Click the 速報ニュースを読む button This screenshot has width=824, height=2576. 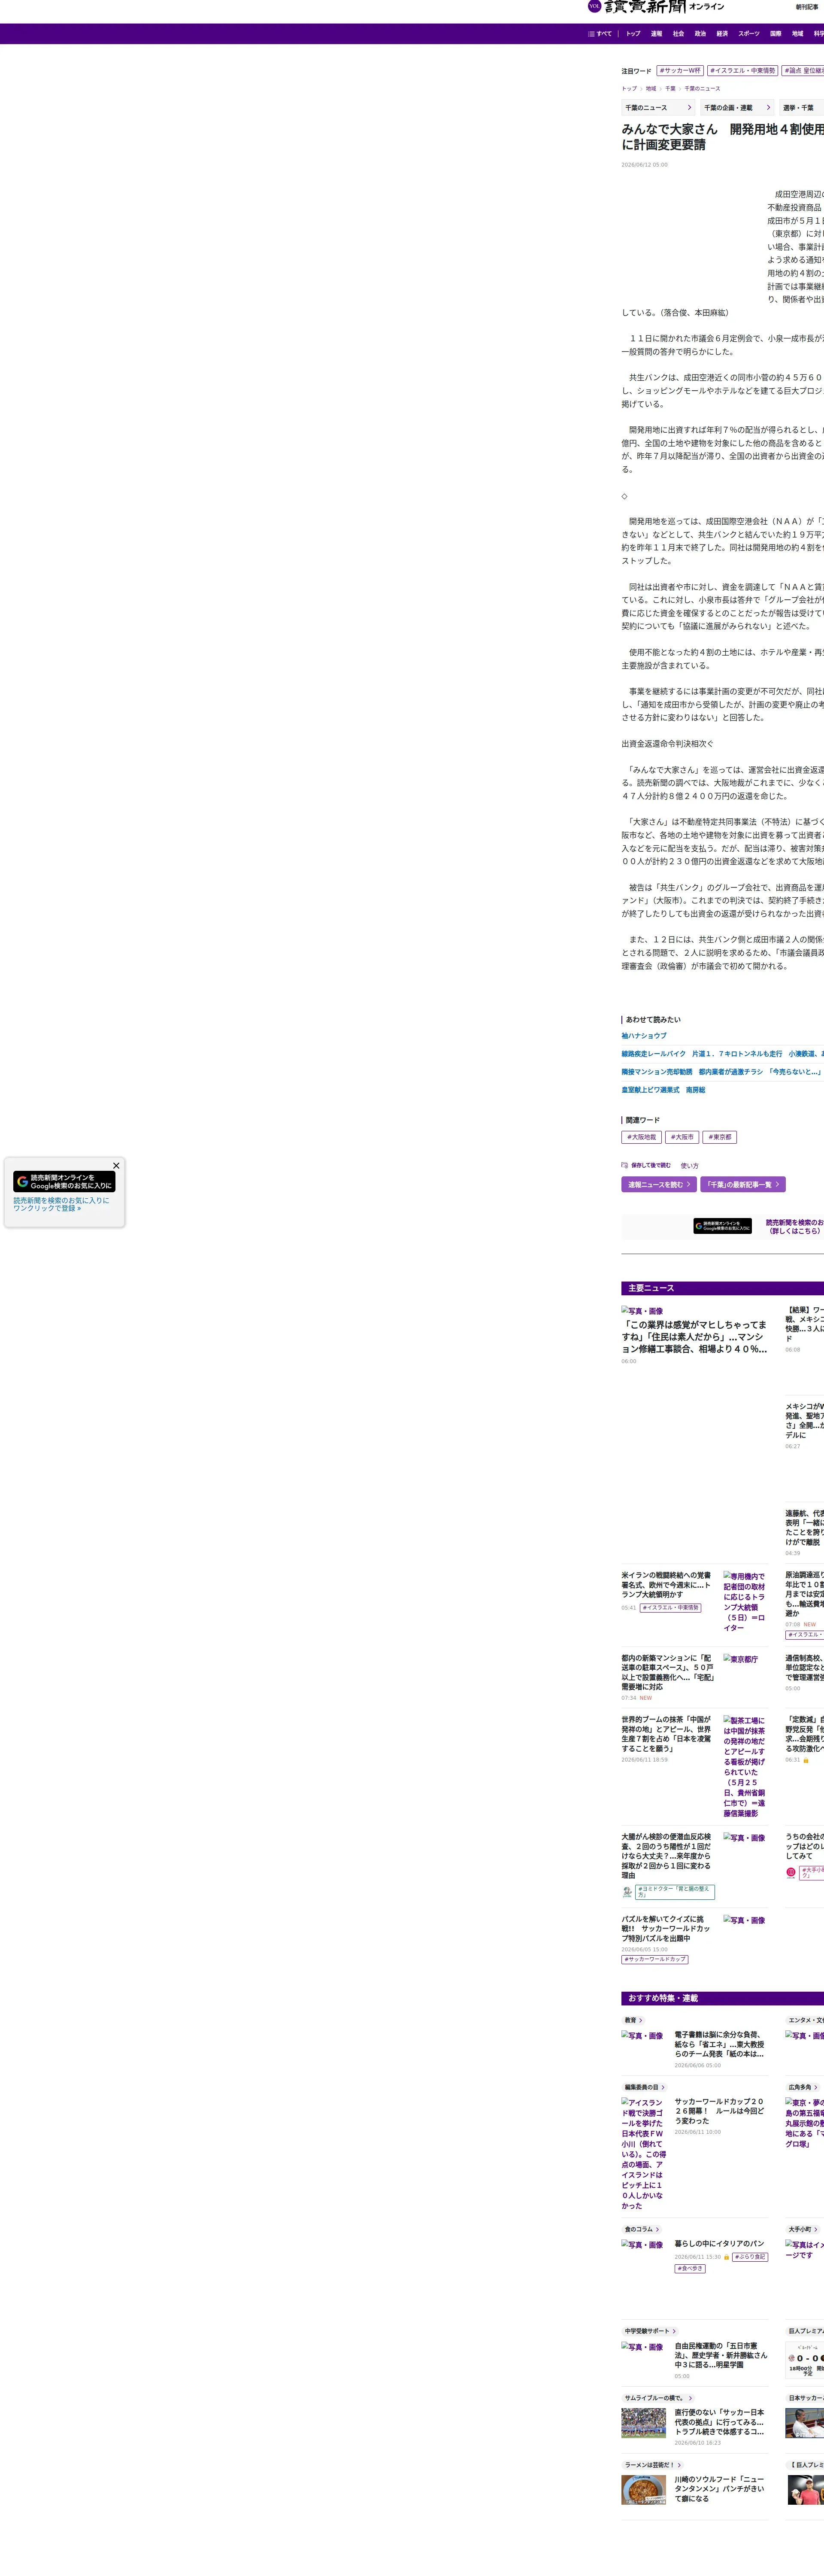point(659,1185)
